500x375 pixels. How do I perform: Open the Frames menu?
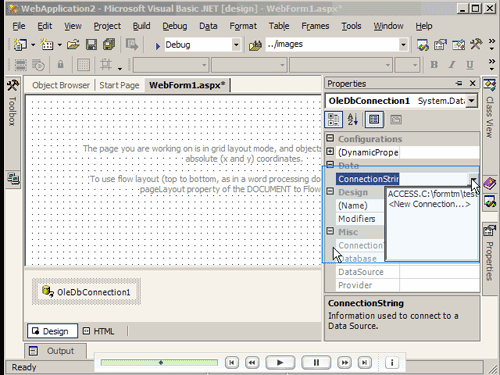(x=315, y=26)
